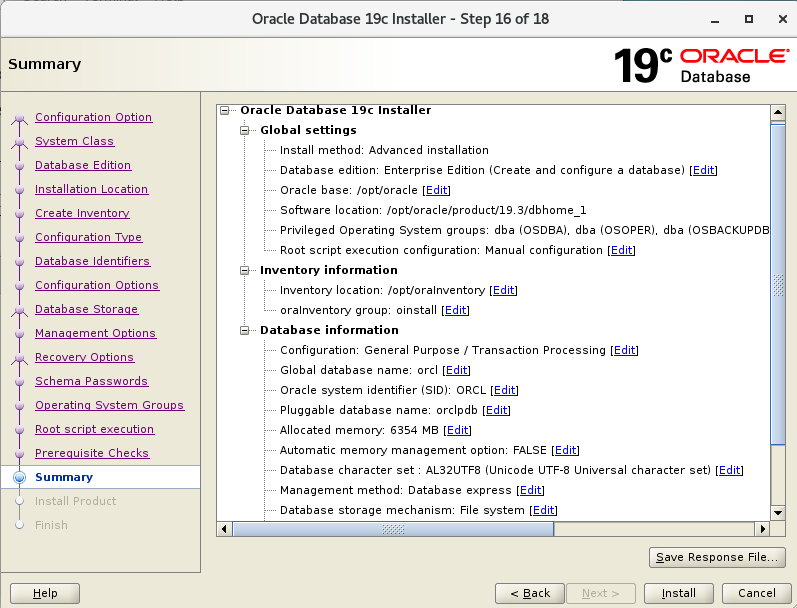
Task: Maximize the installer window
Action: [x=749, y=19]
